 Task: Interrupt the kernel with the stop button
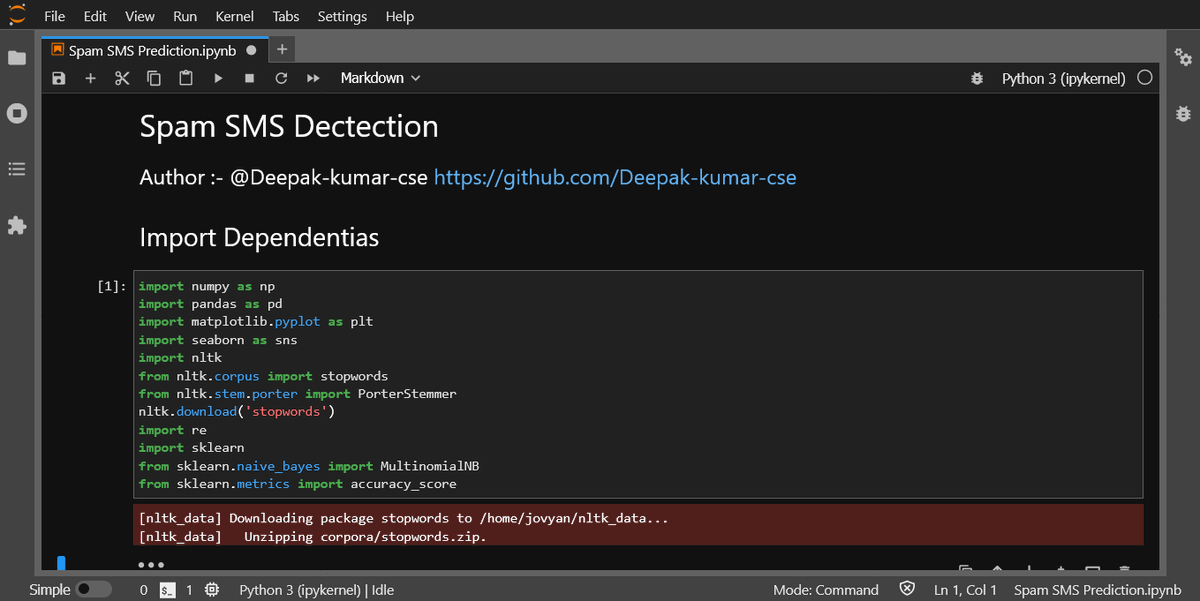pyautogui.click(x=250, y=78)
